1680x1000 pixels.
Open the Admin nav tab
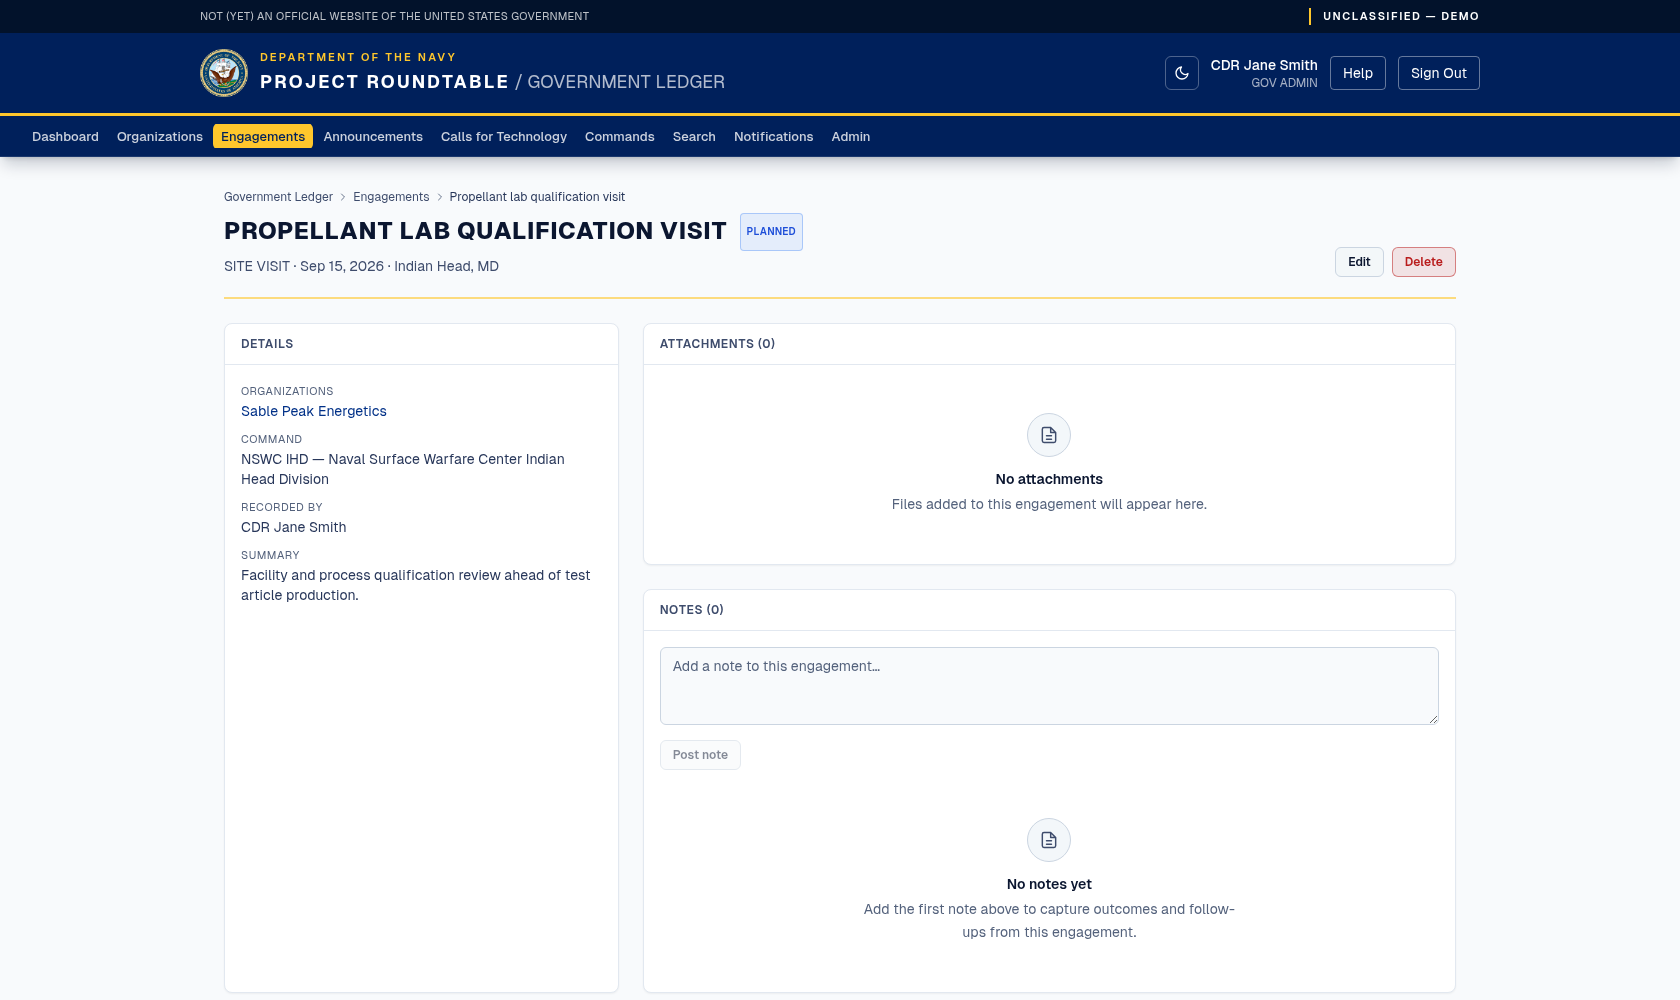pyautogui.click(x=851, y=137)
